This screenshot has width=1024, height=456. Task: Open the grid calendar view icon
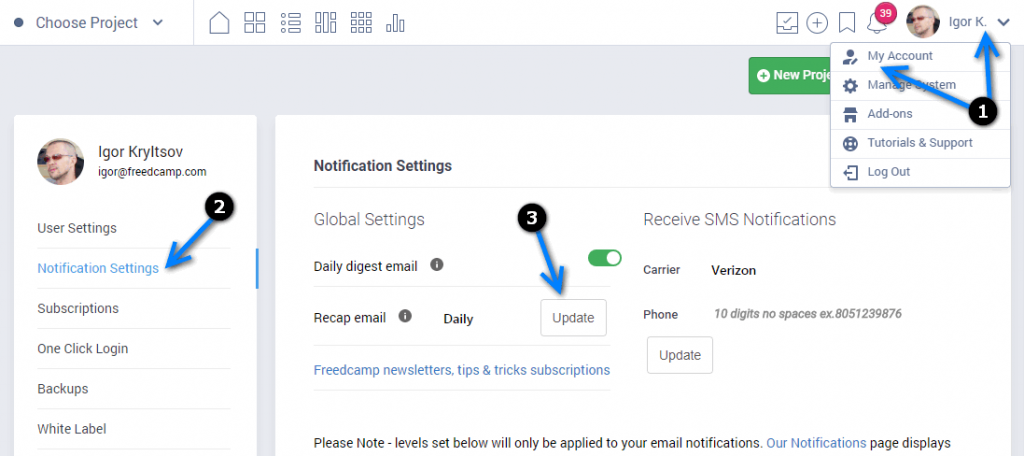(x=360, y=23)
